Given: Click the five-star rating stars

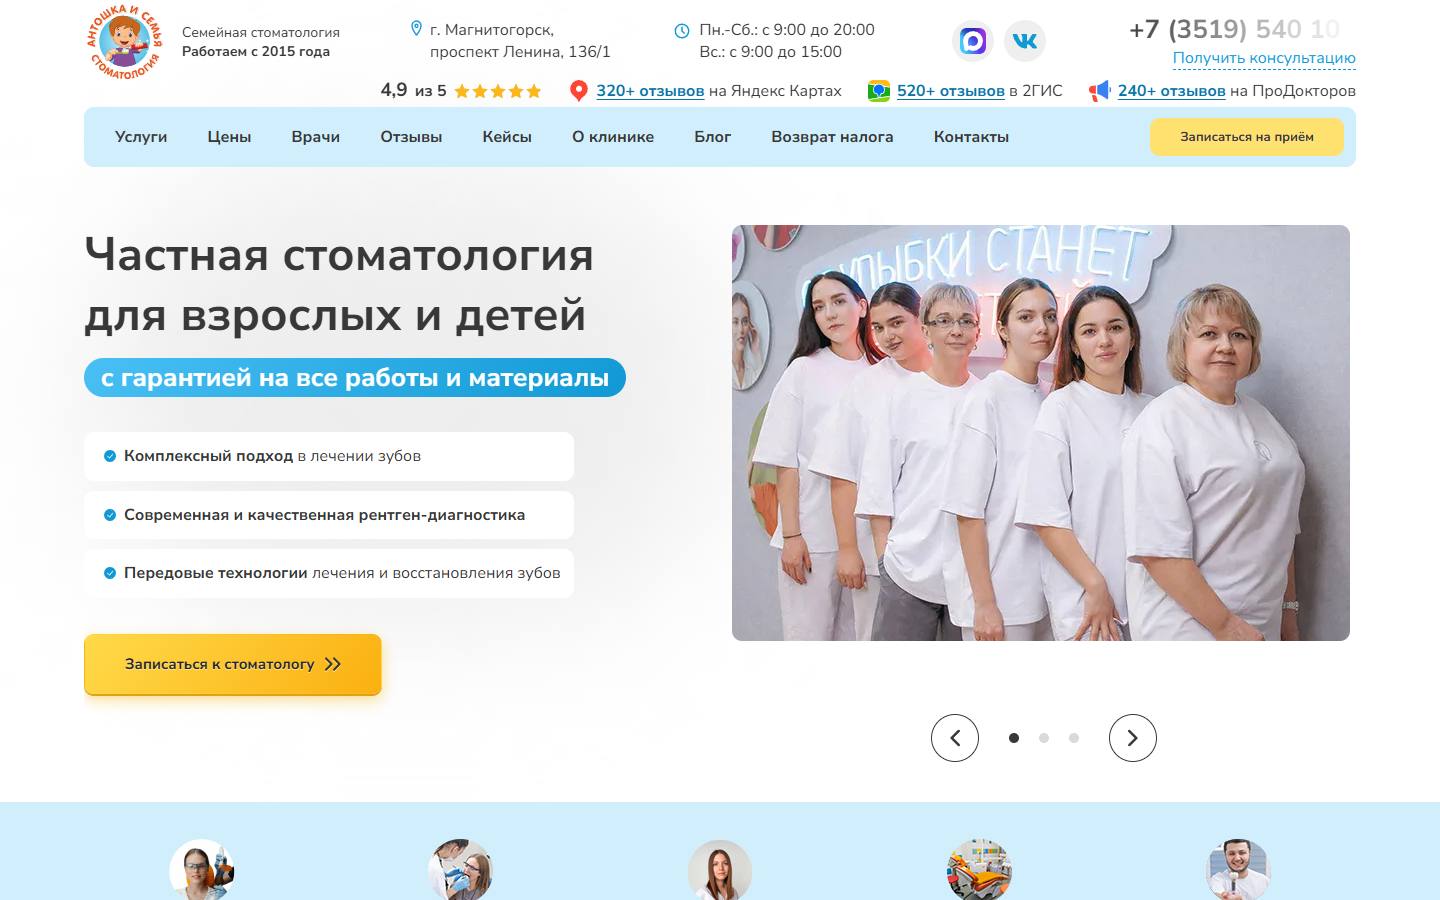Looking at the screenshot, I should pyautogui.click(x=498, y=91).
